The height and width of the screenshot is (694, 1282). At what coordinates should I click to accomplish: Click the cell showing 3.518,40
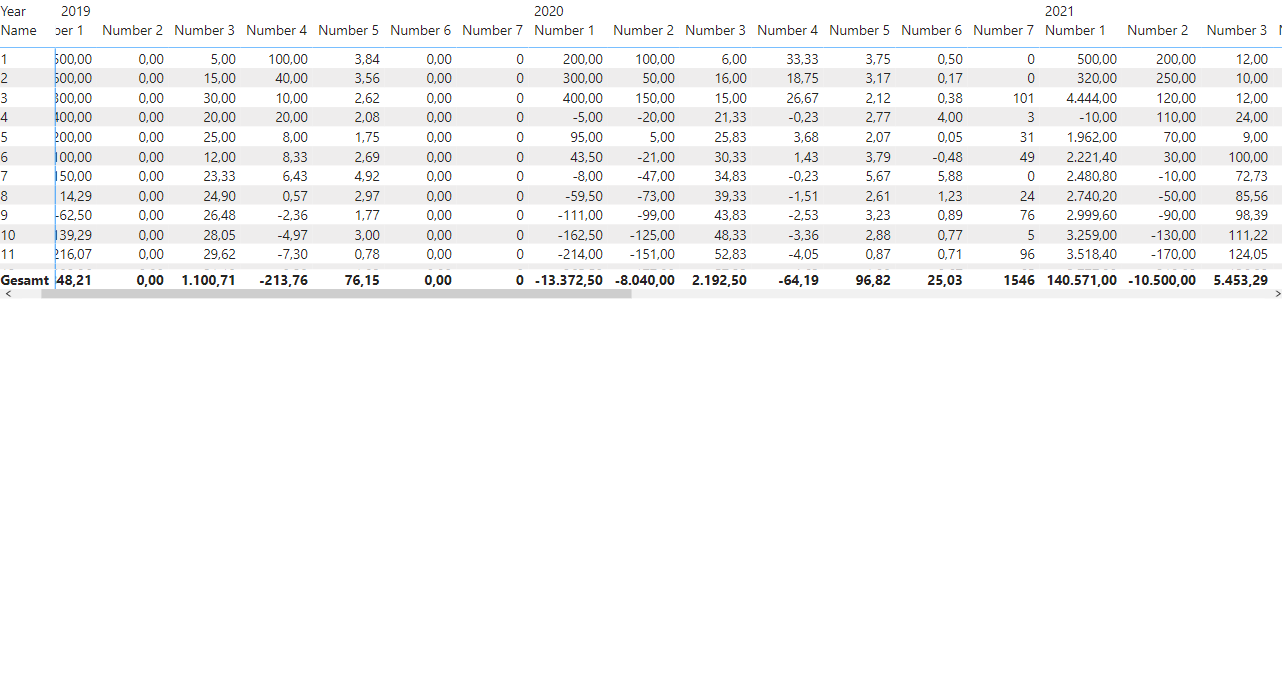1092,254
